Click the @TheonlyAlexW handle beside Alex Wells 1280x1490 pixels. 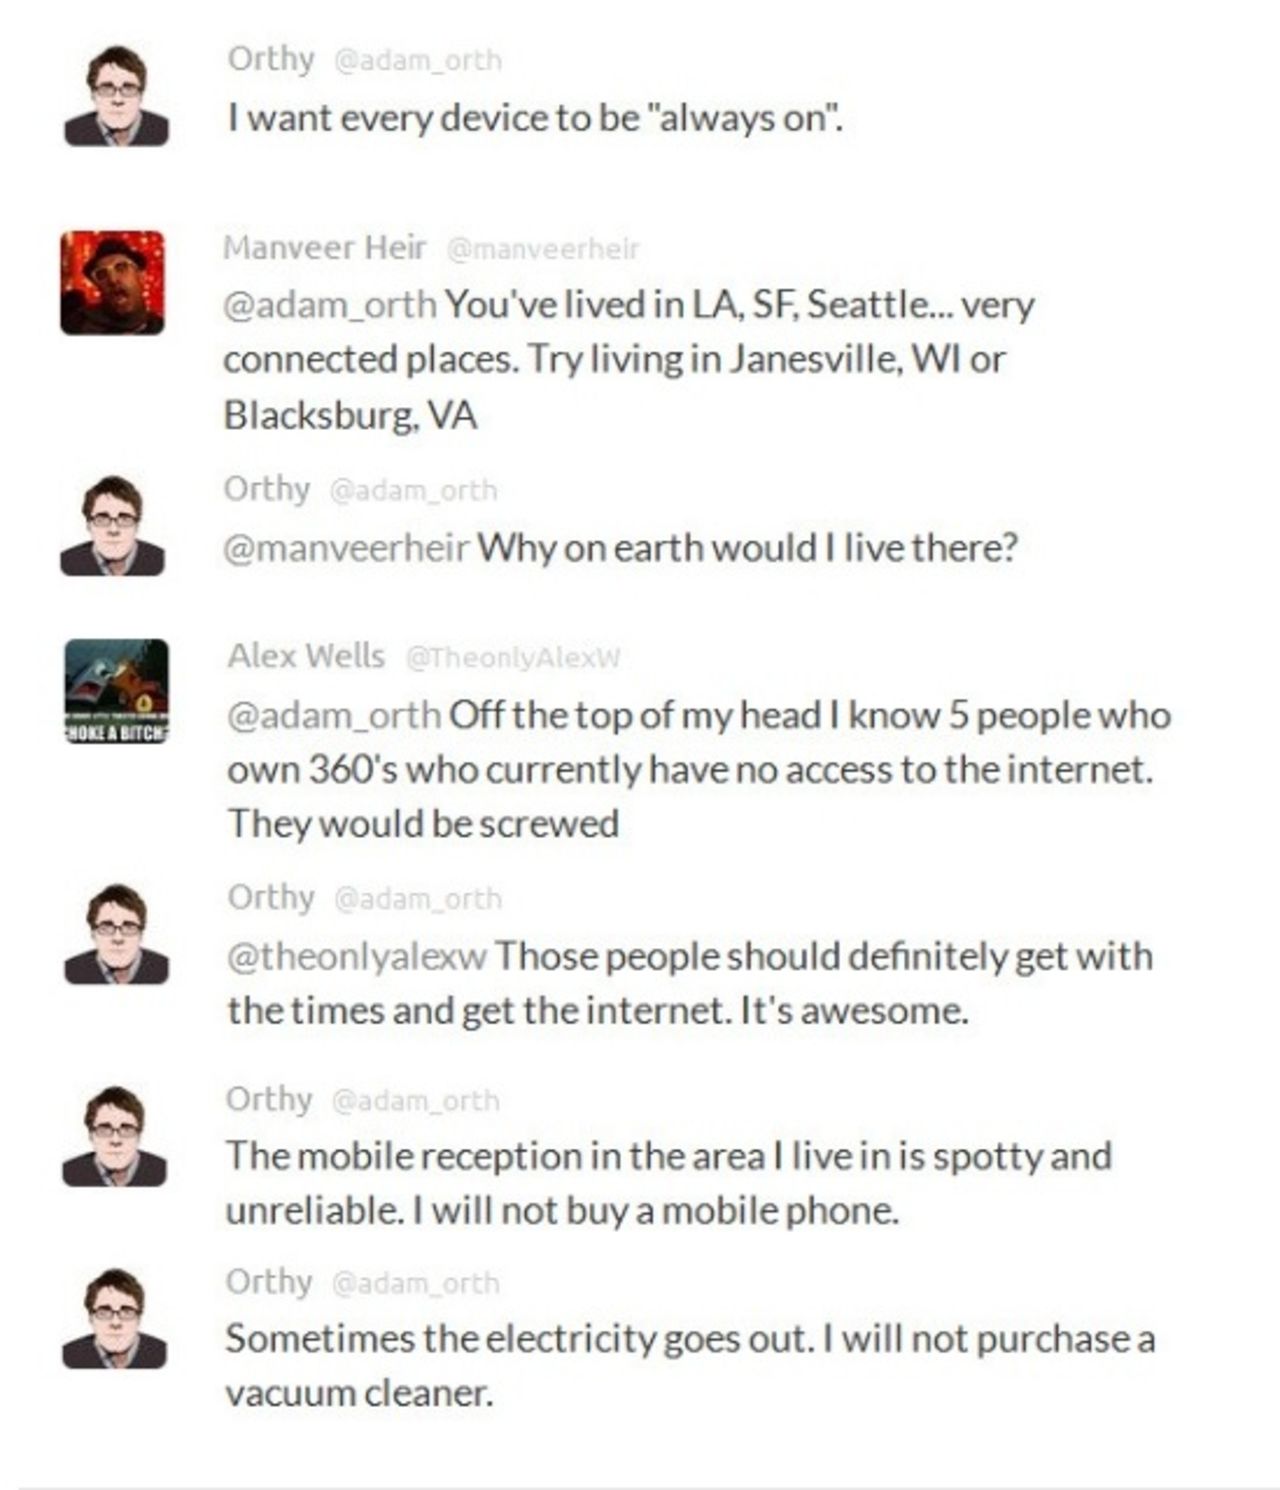pos(512,658)
